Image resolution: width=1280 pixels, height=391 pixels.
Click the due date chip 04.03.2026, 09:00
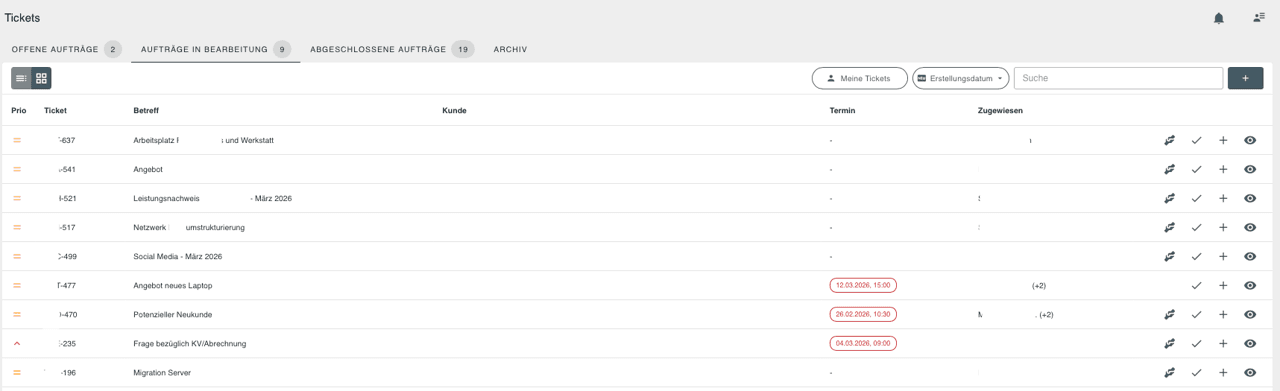pos(863,344)
